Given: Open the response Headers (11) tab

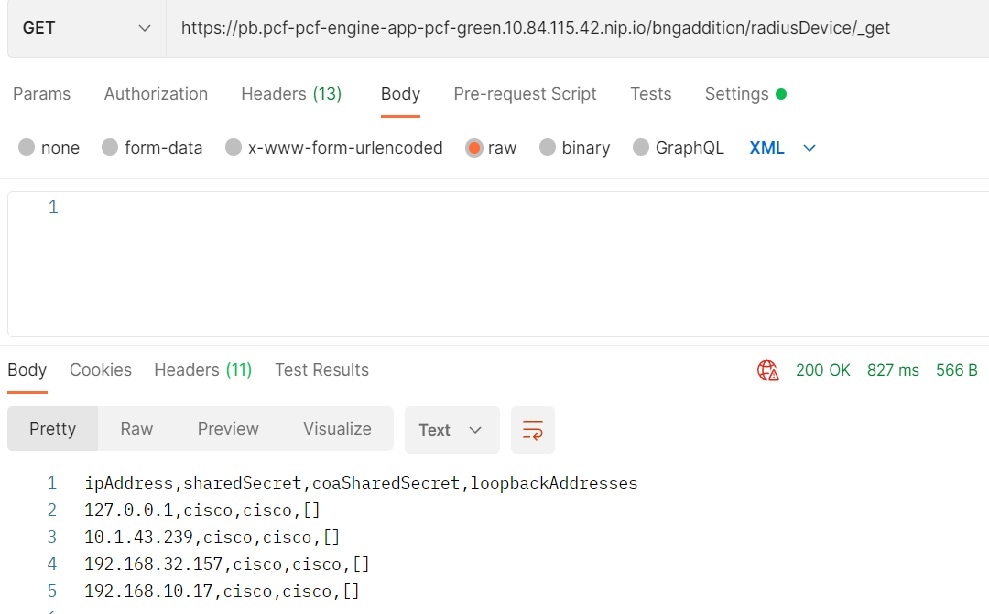Looking at the screenshot, I should [203, 370].
